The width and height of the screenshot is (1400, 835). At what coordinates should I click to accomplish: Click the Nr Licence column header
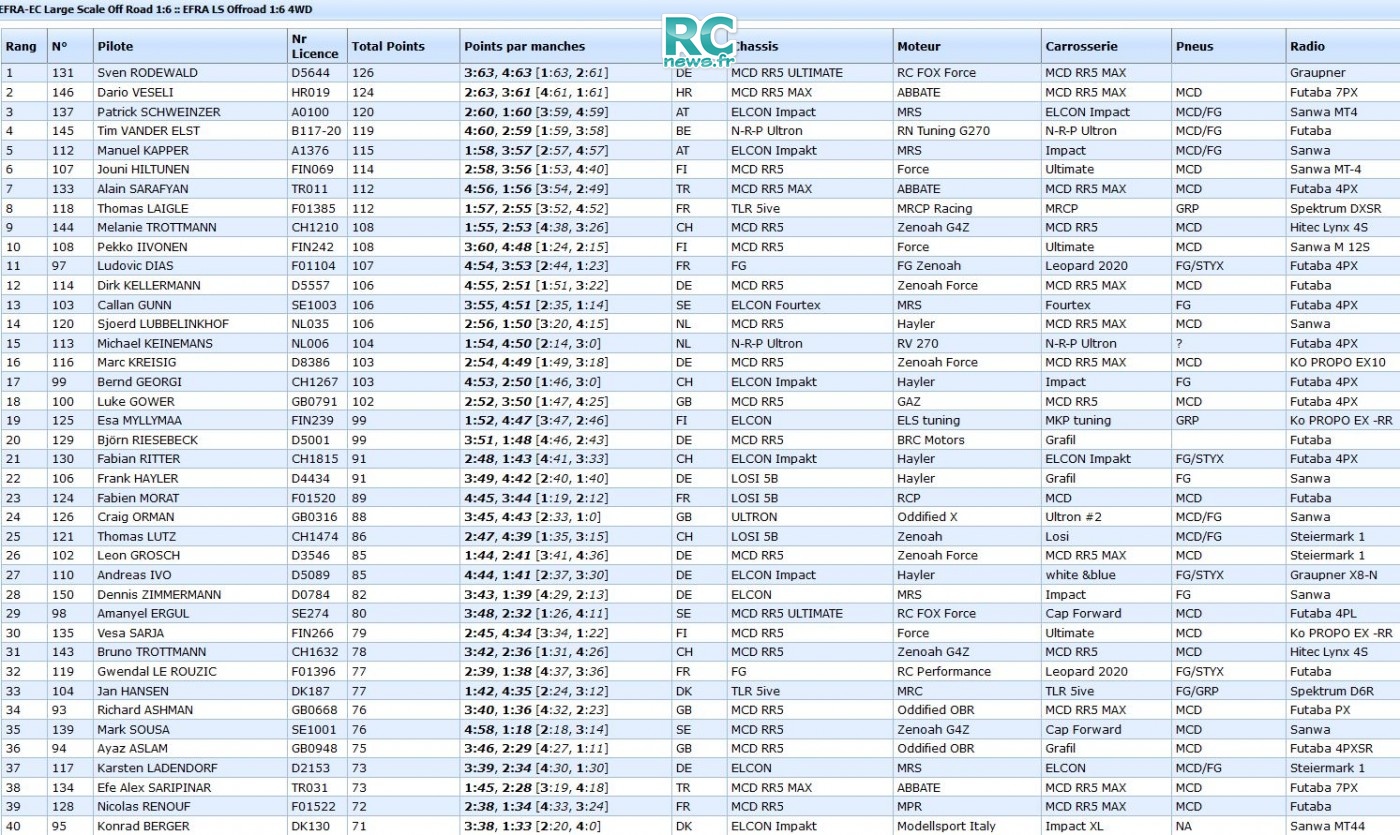click(x=315, y=46)
